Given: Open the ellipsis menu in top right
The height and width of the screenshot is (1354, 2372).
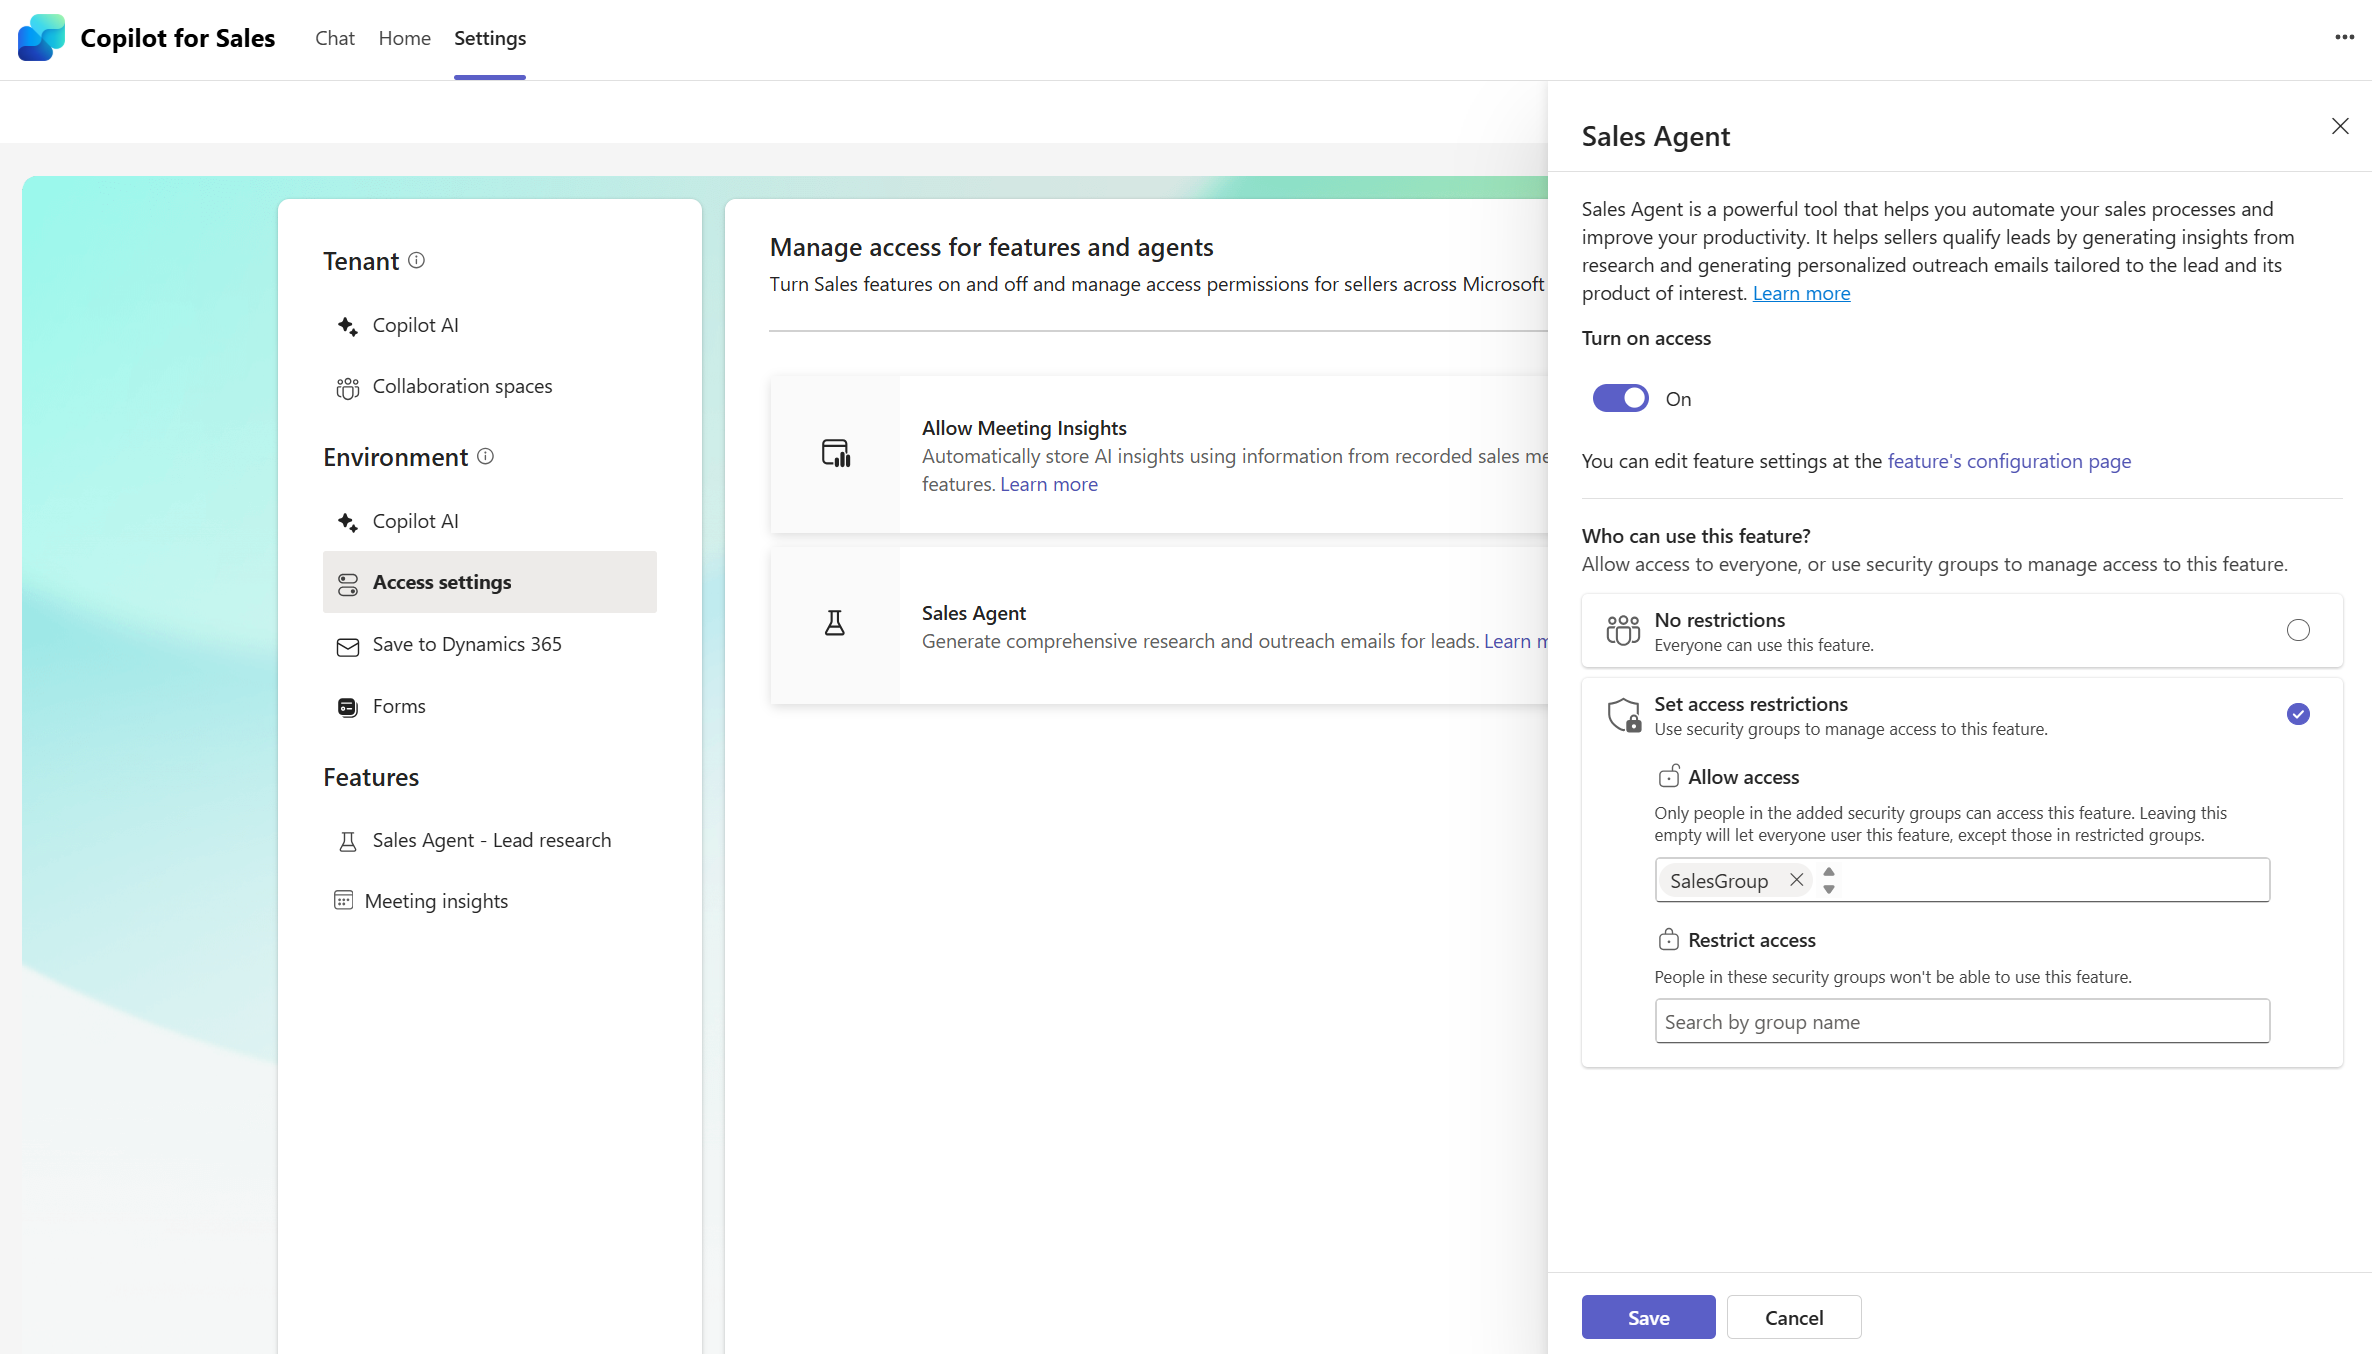Looking at the screenshot, I should click(2345, 38).
